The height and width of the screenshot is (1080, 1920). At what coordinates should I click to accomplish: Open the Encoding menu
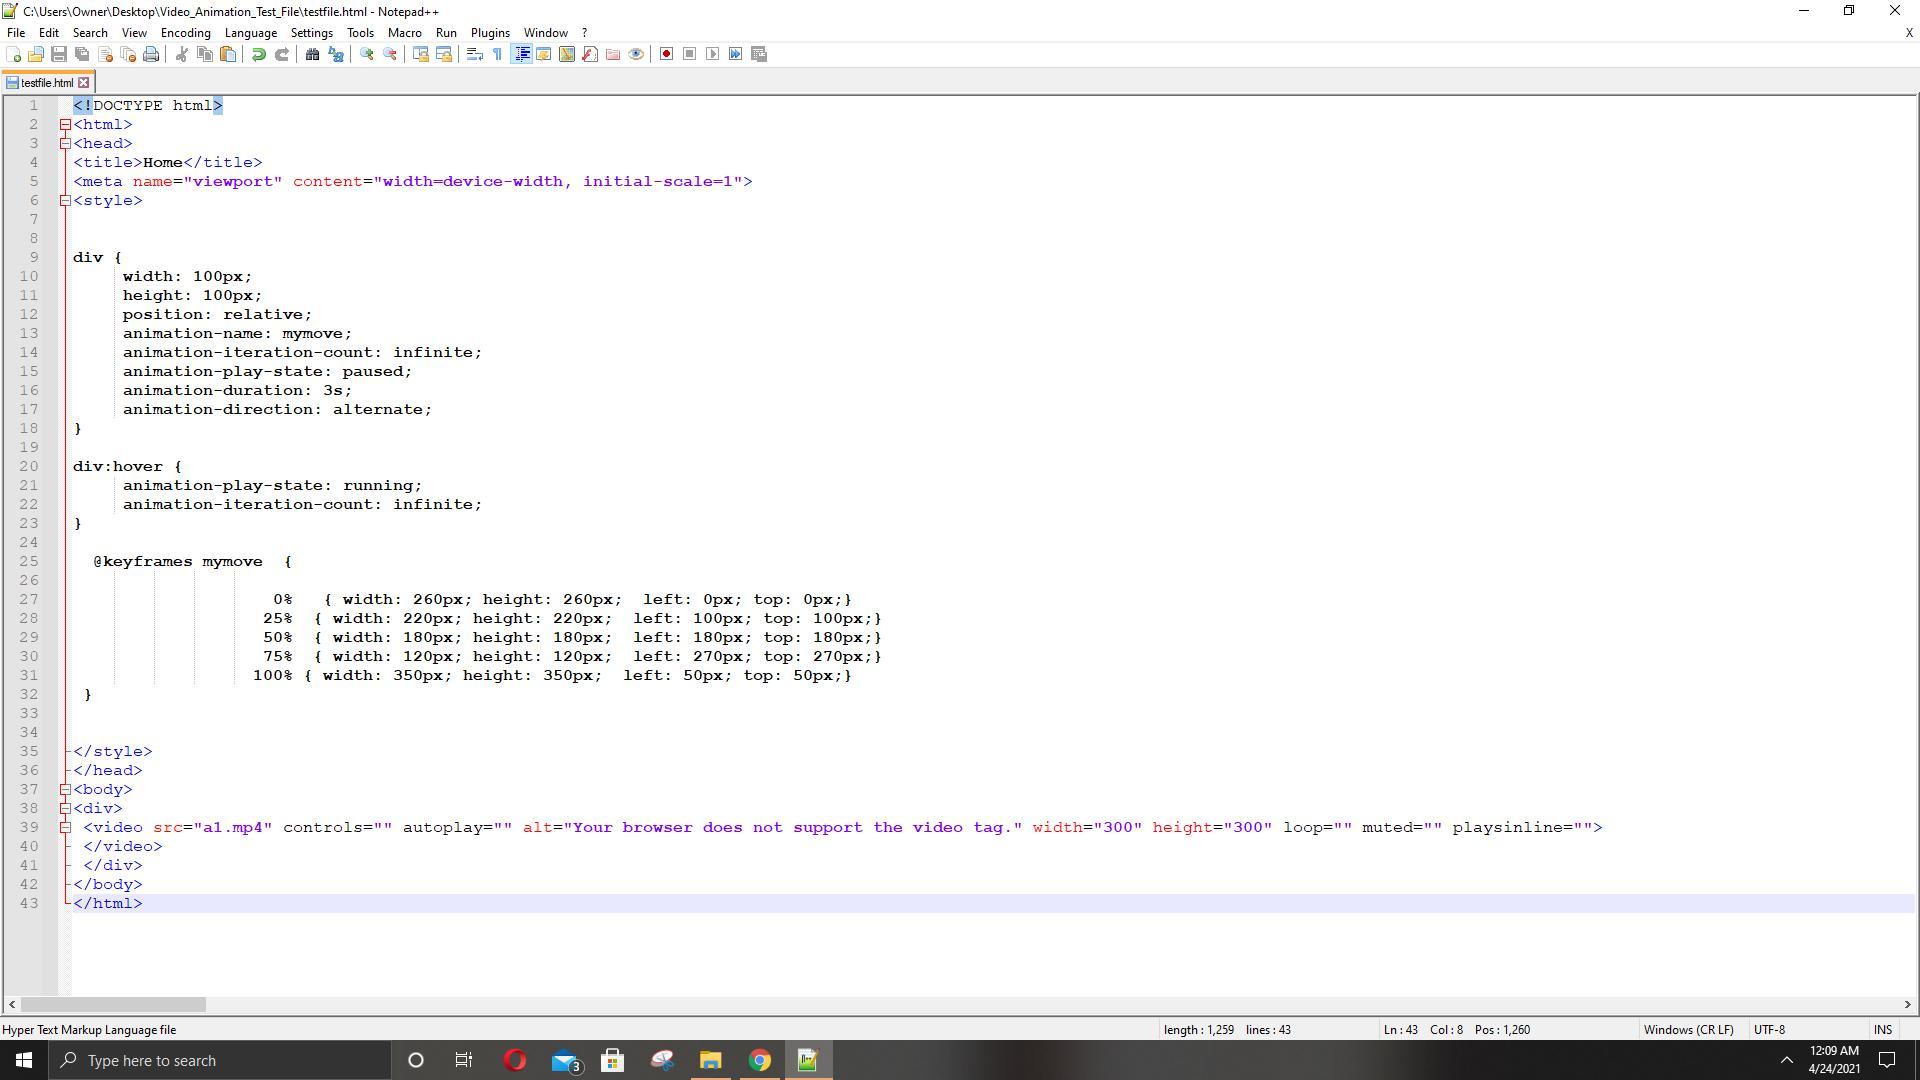[x=185, y=32]
